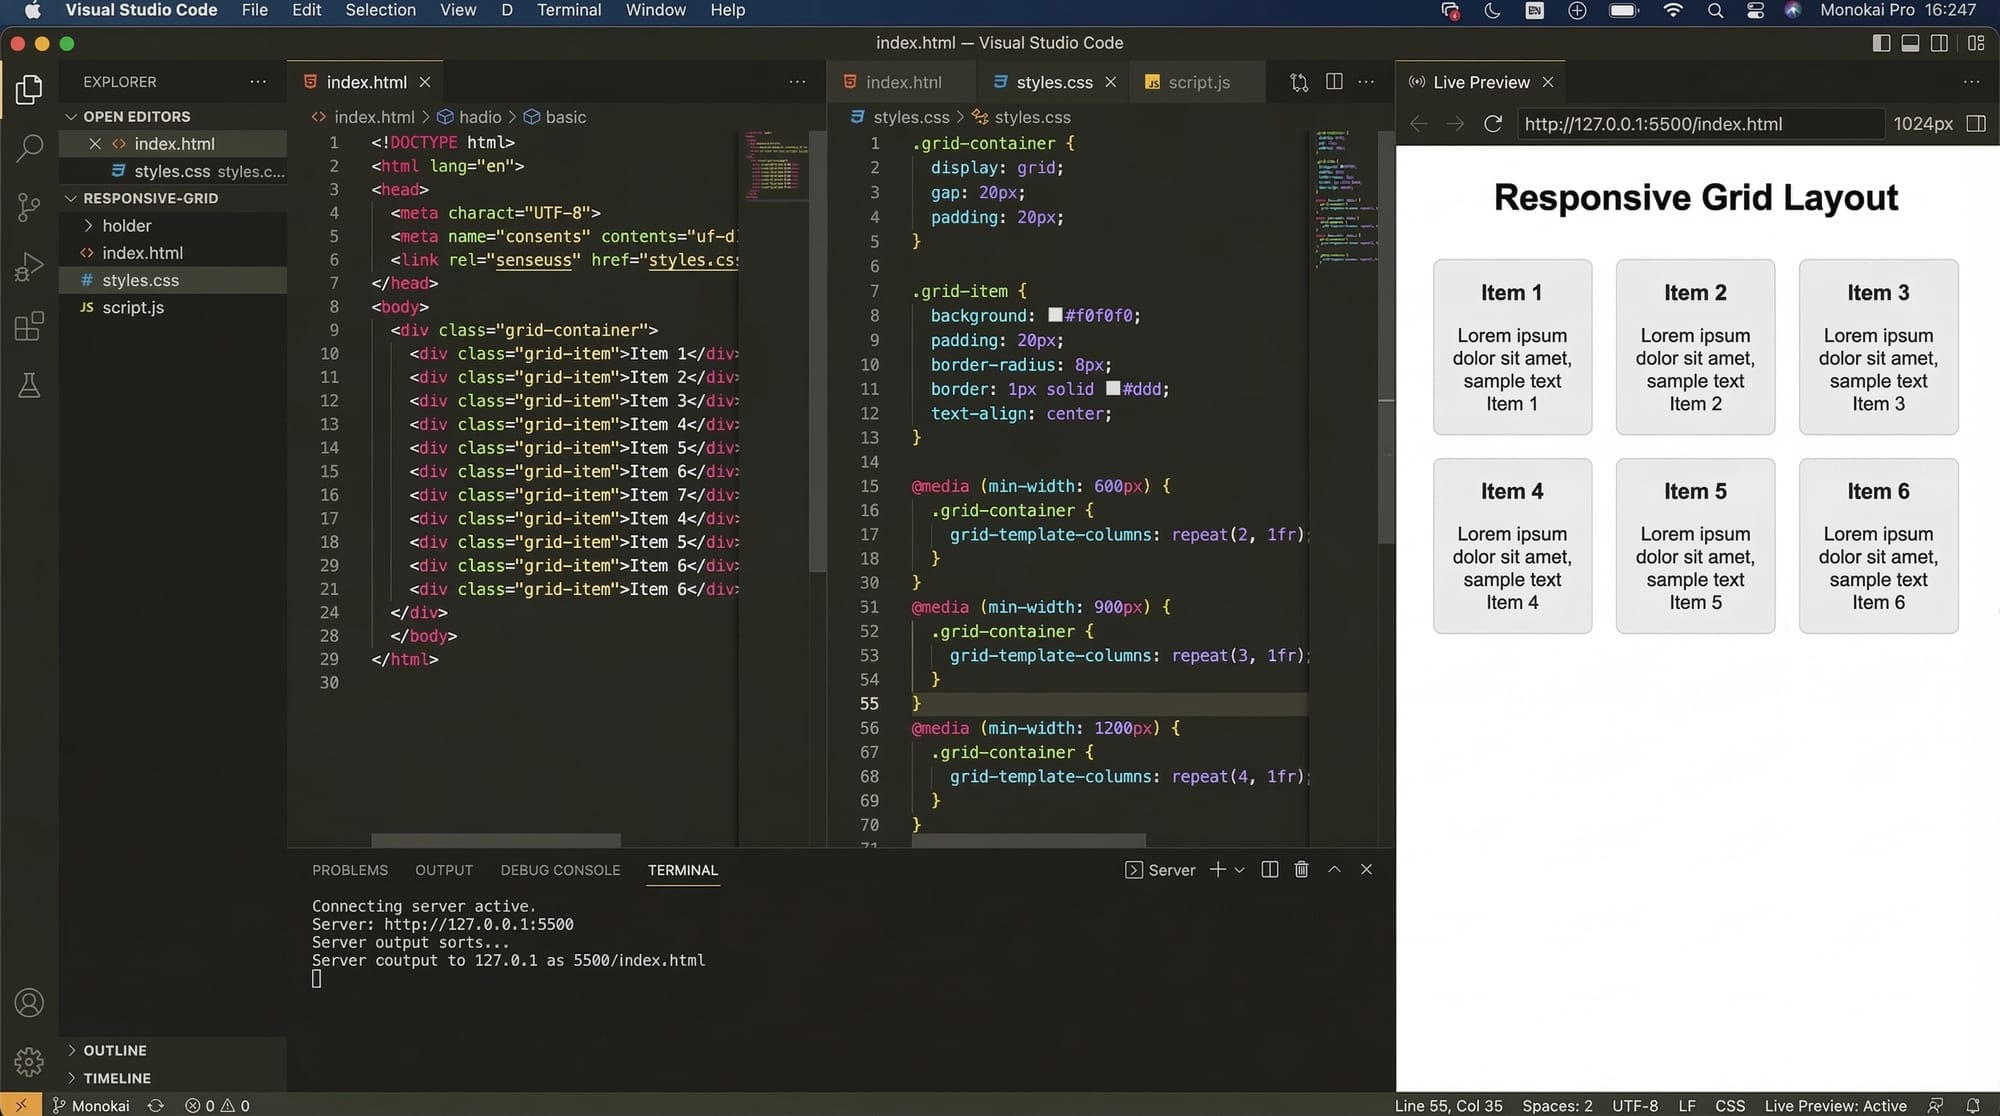Image resolution: width=2000 pixels, height=1116 pixels.
Task: Split the terminal panel
Action: click(x=1269, y=869)
